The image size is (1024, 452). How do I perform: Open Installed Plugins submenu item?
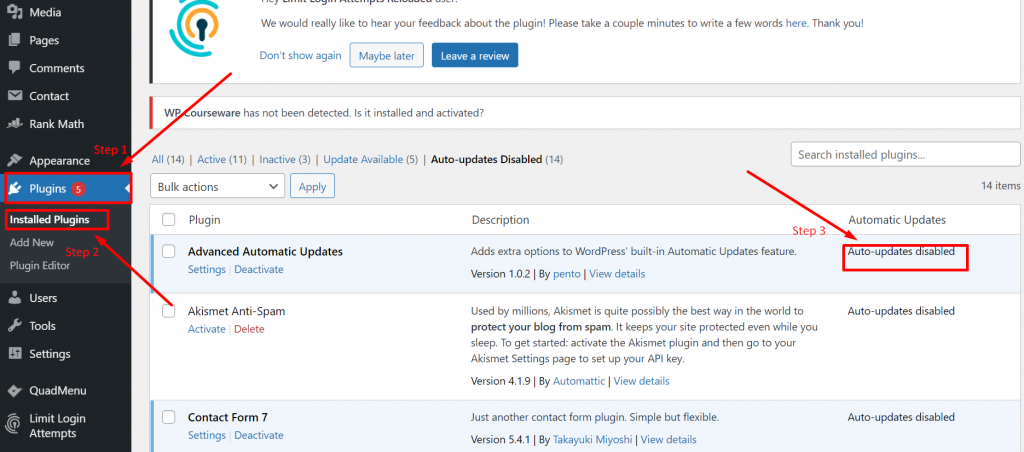coord(50,219)
